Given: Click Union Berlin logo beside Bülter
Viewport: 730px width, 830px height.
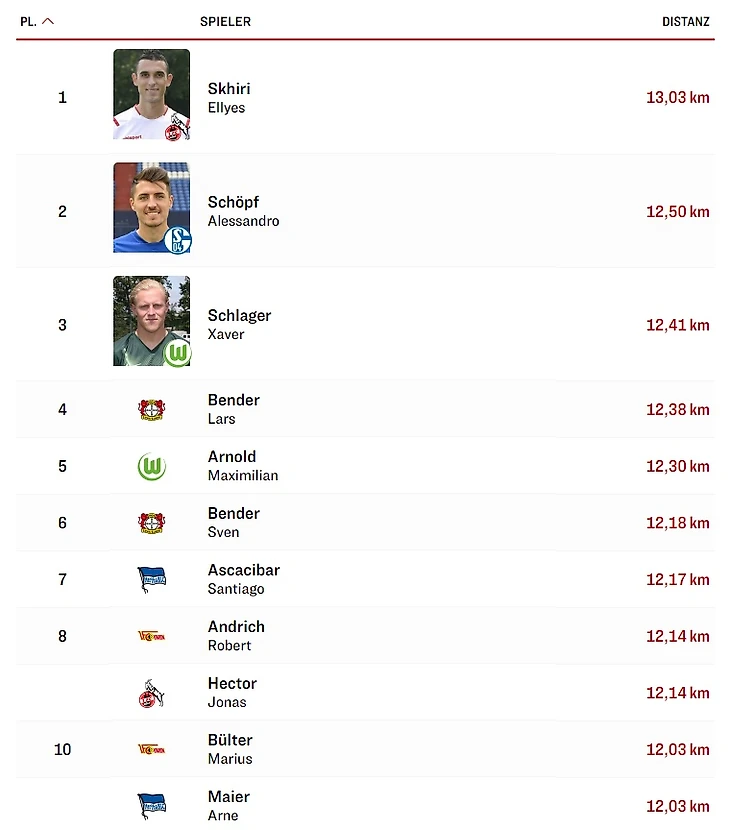Looking at the screenshot, I should pos(151,749).
